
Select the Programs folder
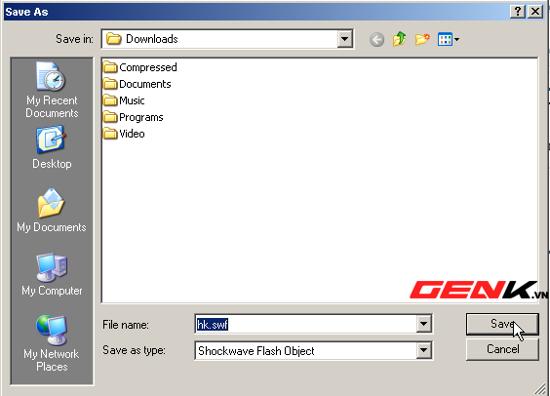coord(133,117)
